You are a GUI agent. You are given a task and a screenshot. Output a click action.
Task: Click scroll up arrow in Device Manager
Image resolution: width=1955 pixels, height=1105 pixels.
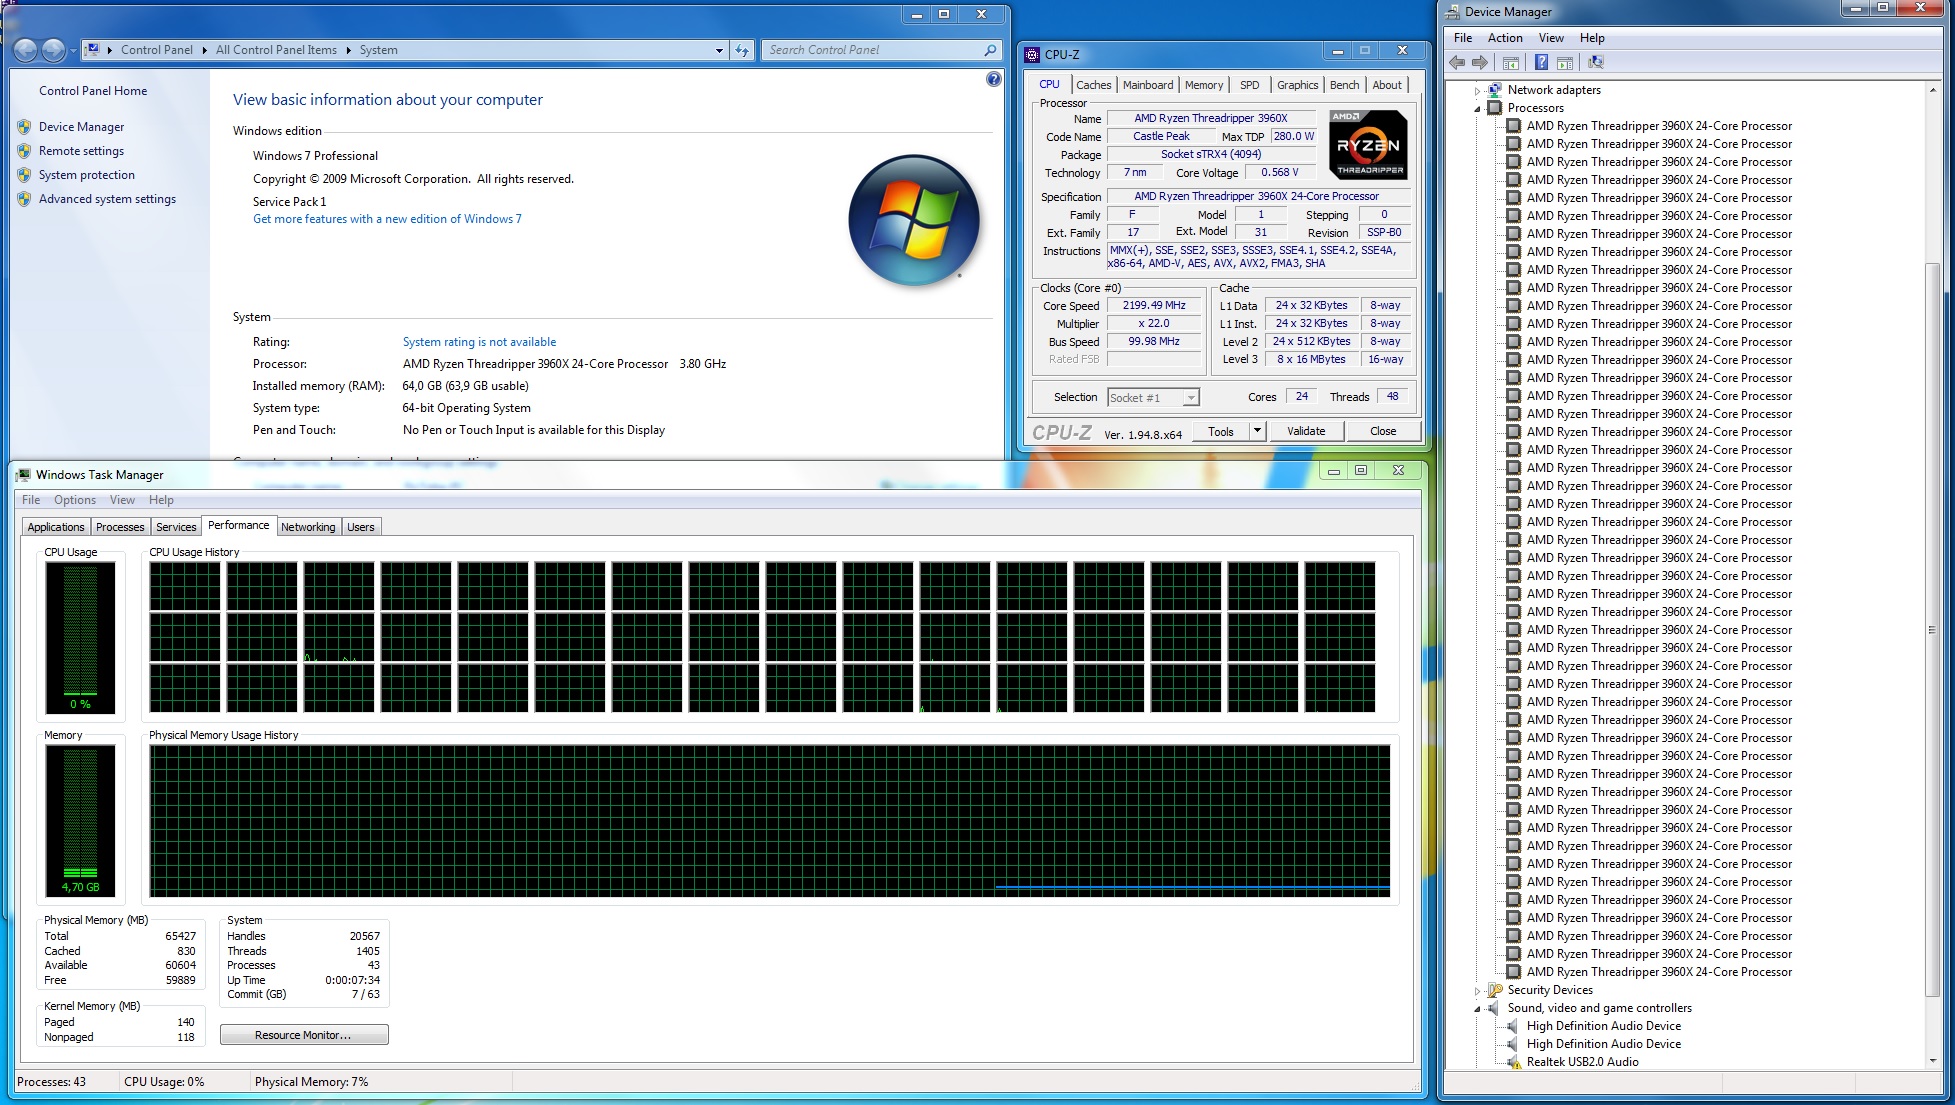coord(1932,90)
